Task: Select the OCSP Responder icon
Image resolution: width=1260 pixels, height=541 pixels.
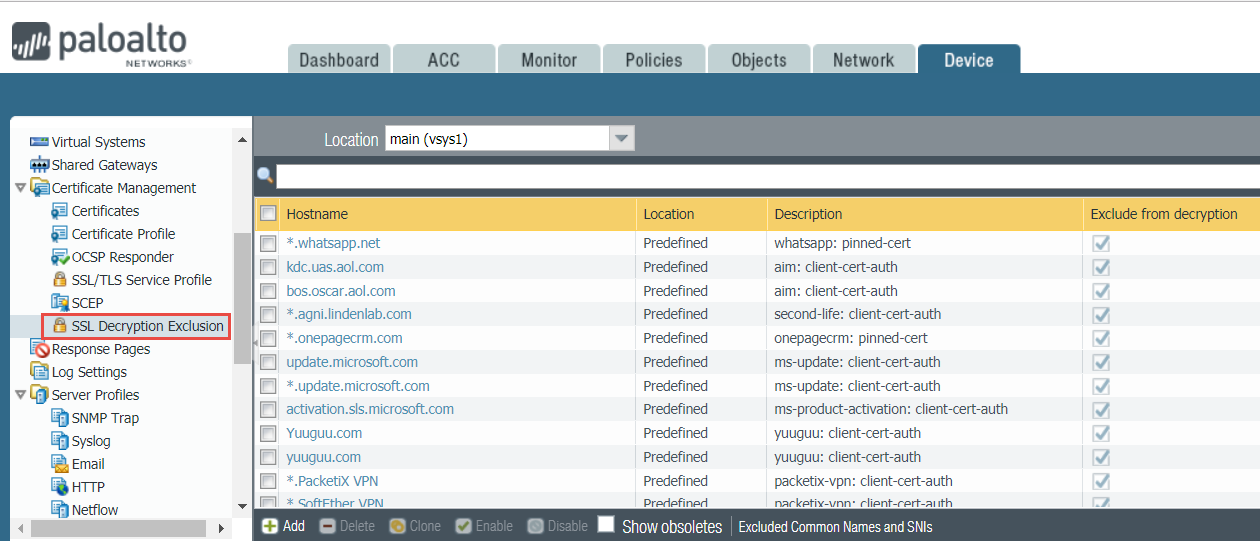Action: 60,257
